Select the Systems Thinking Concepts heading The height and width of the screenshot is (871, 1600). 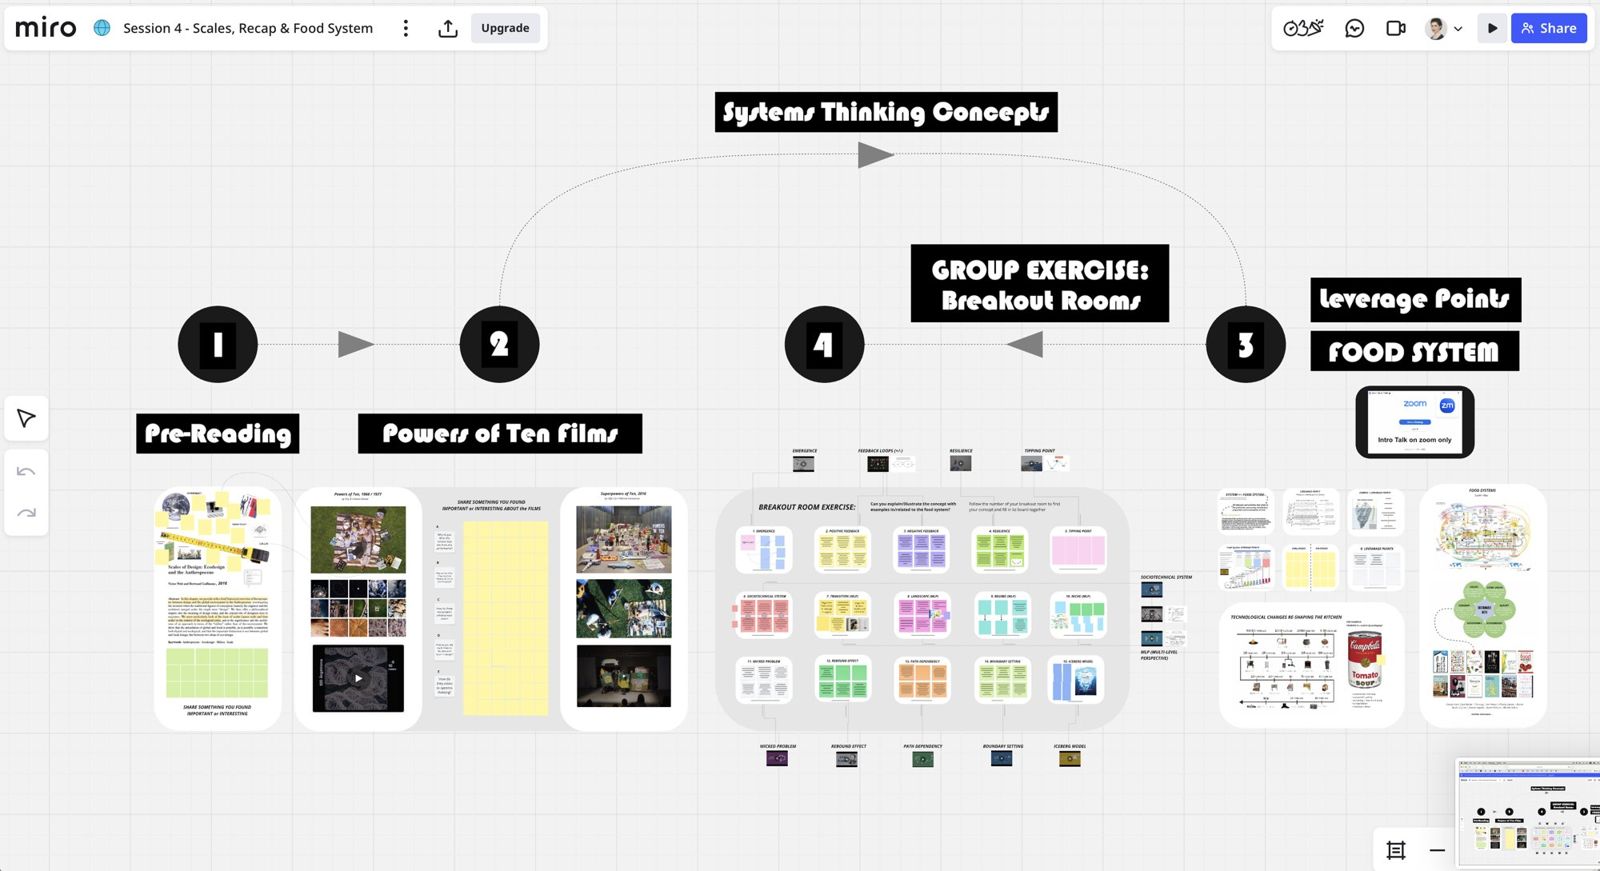(886, 112)
